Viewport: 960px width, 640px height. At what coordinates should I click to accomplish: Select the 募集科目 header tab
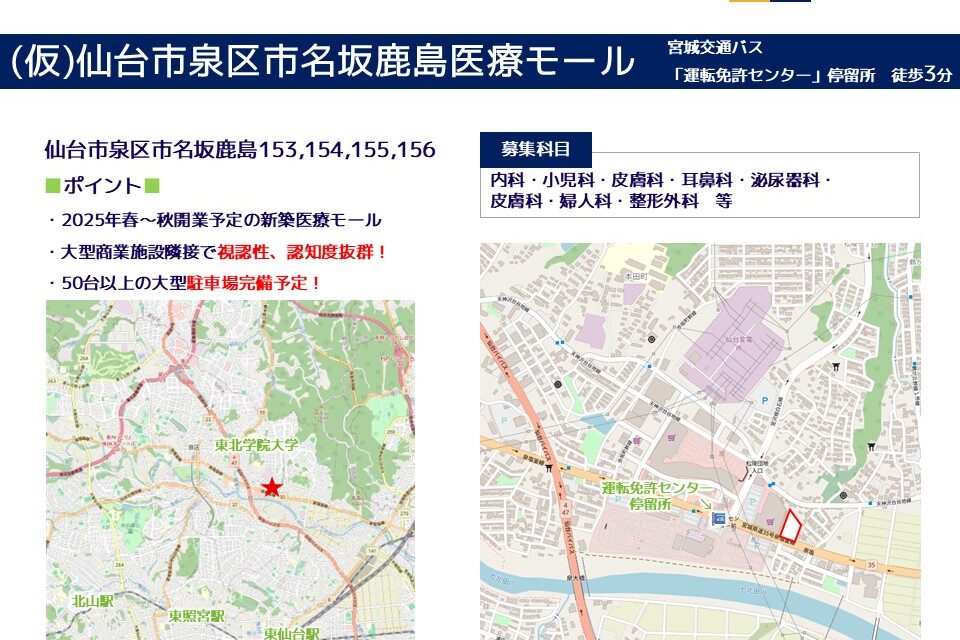536,150
